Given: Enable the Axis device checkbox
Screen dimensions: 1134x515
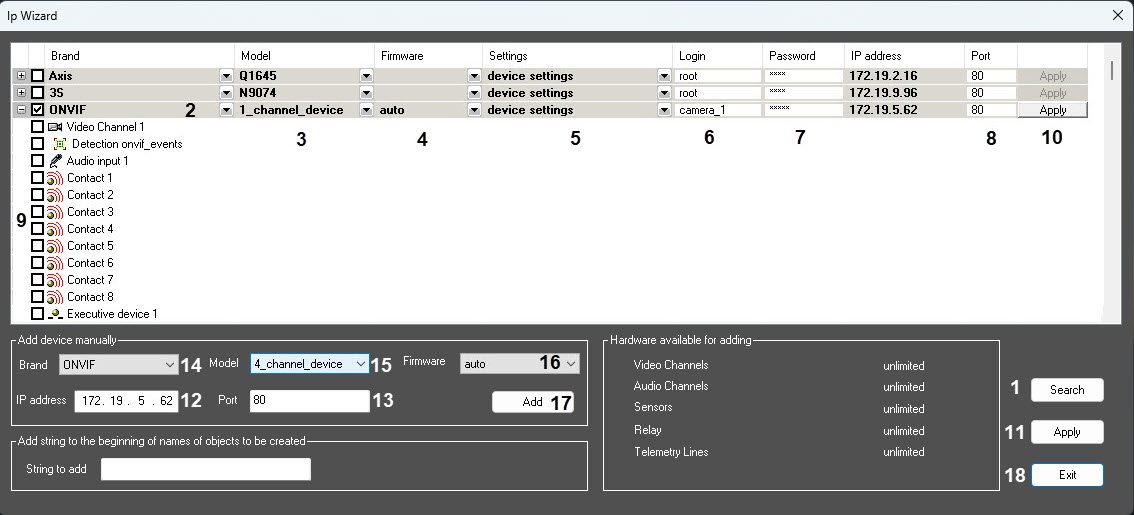Looking at the screenshot, I should (38, 76).
